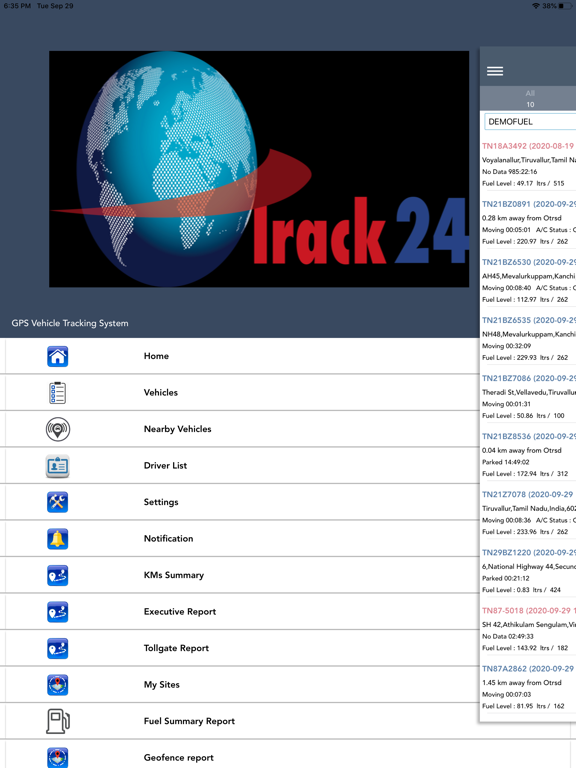The image size is (576, 768).
Task: Open the Driver List ID card icon
Action: point(57,466)
